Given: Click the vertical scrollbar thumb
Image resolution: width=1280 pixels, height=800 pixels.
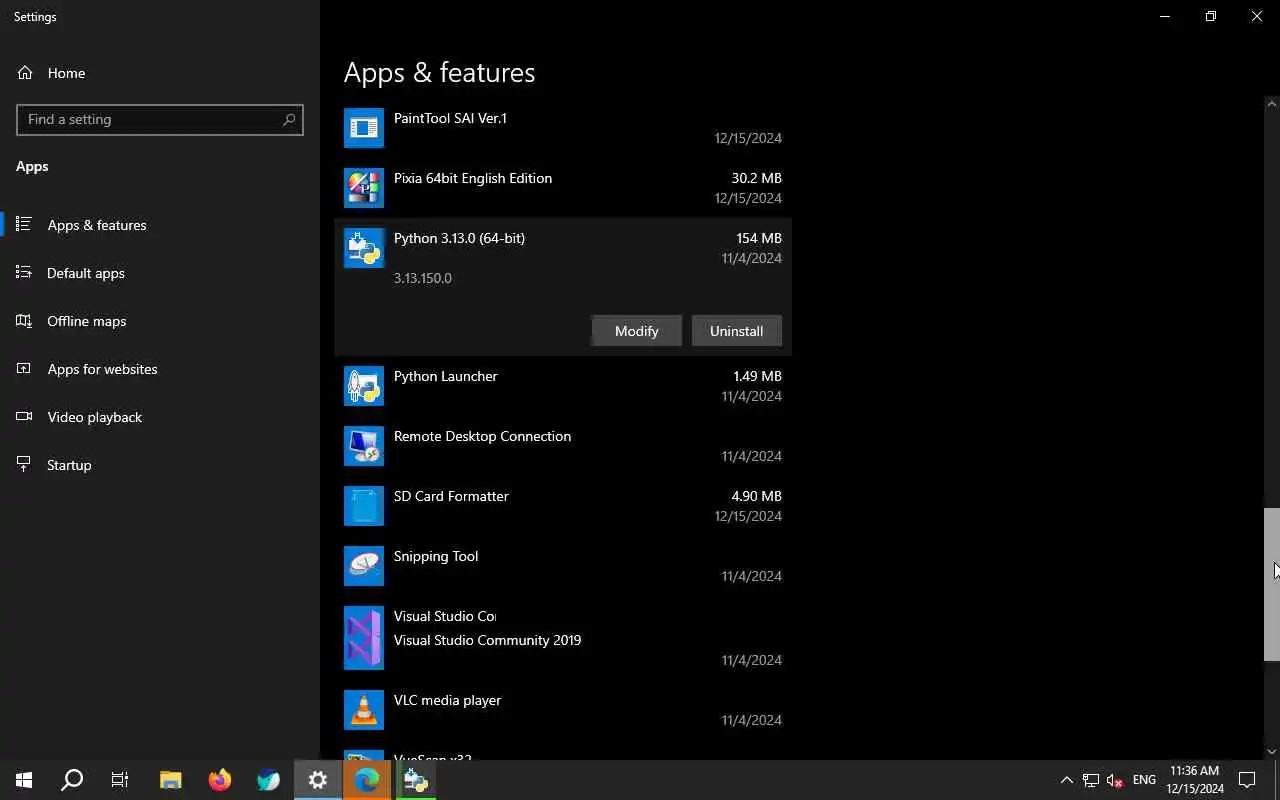Looking at the screenshot, I should [x=1272, y=585].
